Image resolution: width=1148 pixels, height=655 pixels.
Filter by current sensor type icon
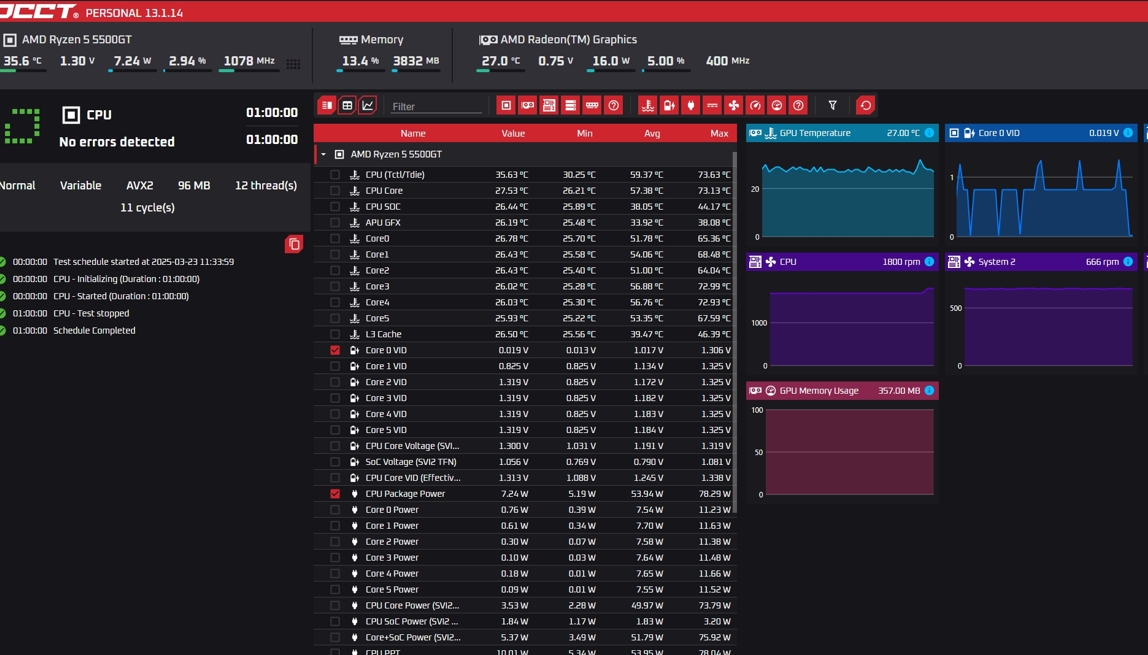click(x=712, y=105)
